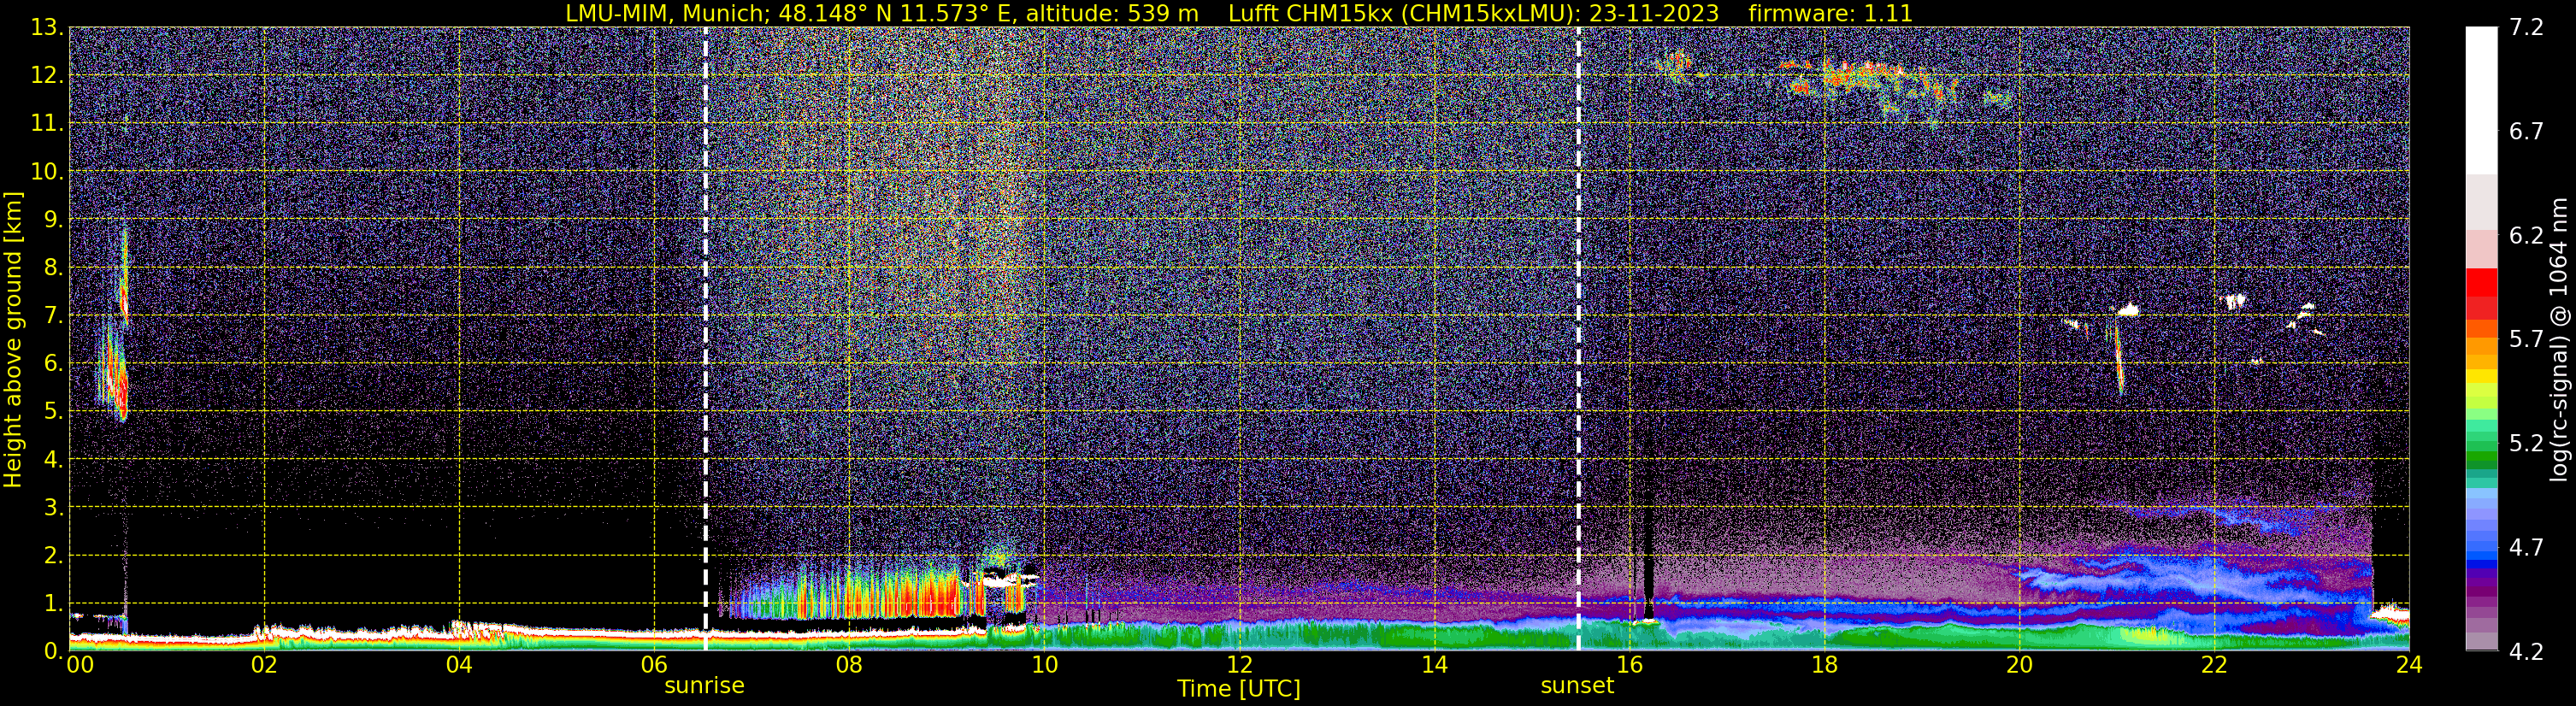Click time tick label 20
This screenshot has height=706, width=2576.
coord(2019,665)
